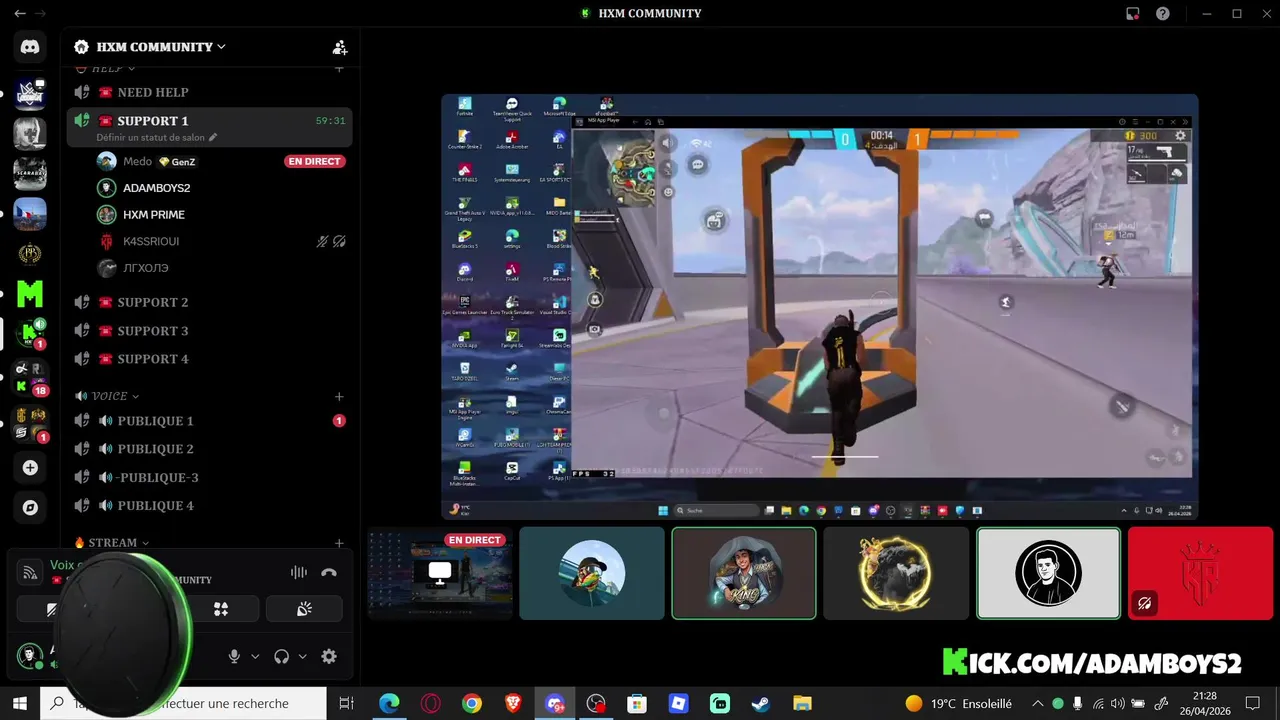Viewport: 1280px width, 720px height.
Task: Open Windows Start menu
Action: (x=19, y=704)
